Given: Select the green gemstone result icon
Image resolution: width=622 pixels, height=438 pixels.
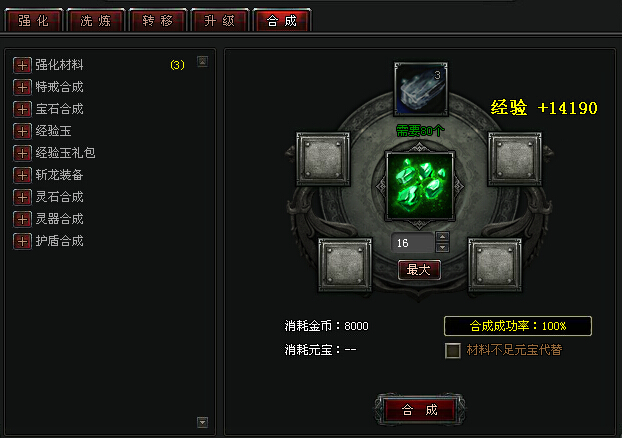Looking at the screenshot, I should (x=420, y=186).
